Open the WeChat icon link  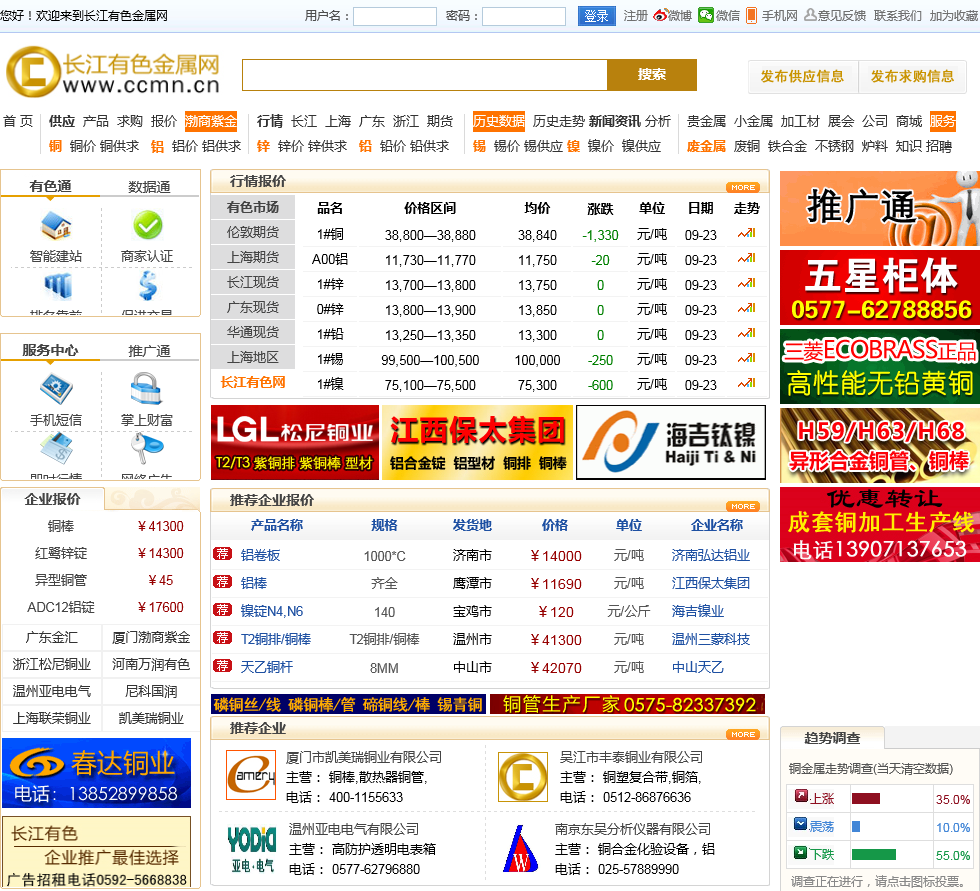point(706,15)
